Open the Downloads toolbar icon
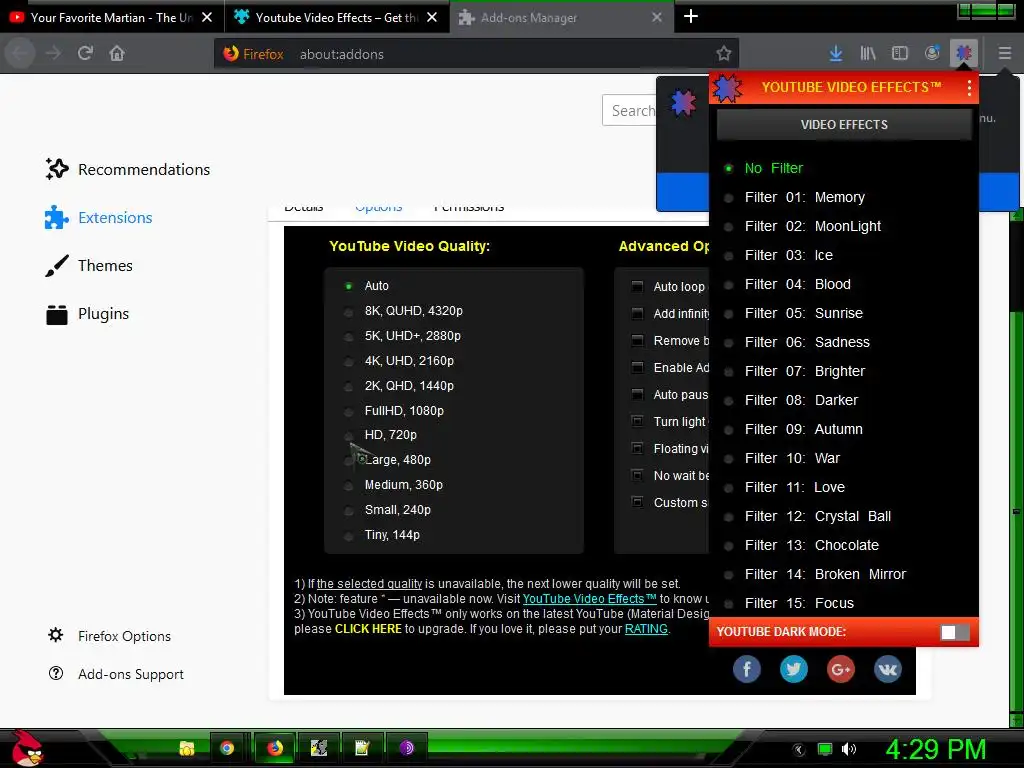The width and height of the screenshot is (1024, 768). 835,54
